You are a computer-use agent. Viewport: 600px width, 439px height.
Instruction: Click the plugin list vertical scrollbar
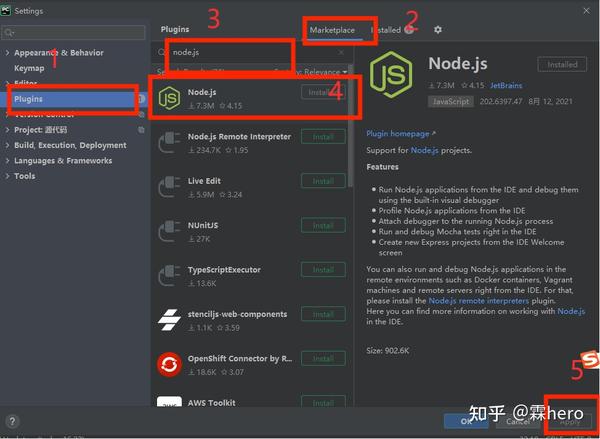point(350,126)
